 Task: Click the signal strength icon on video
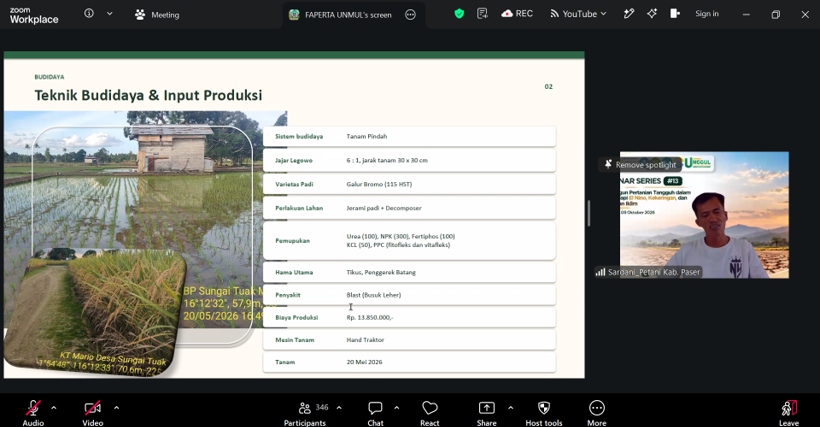tap(600, 272)
